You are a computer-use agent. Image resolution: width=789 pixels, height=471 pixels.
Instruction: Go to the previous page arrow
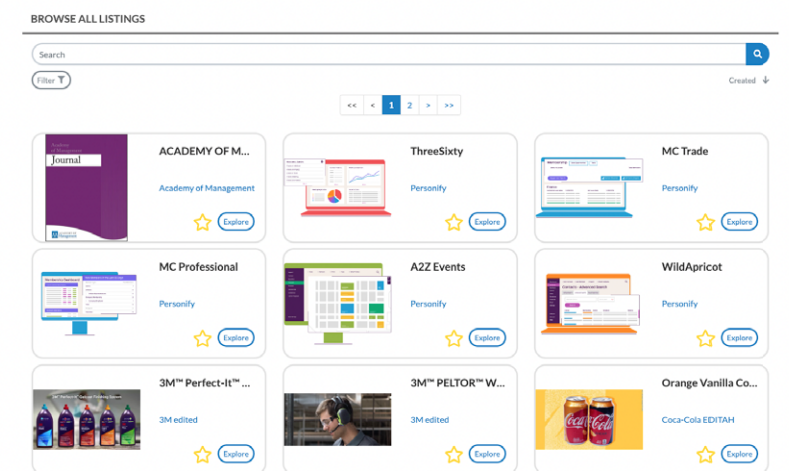(372, 105)
